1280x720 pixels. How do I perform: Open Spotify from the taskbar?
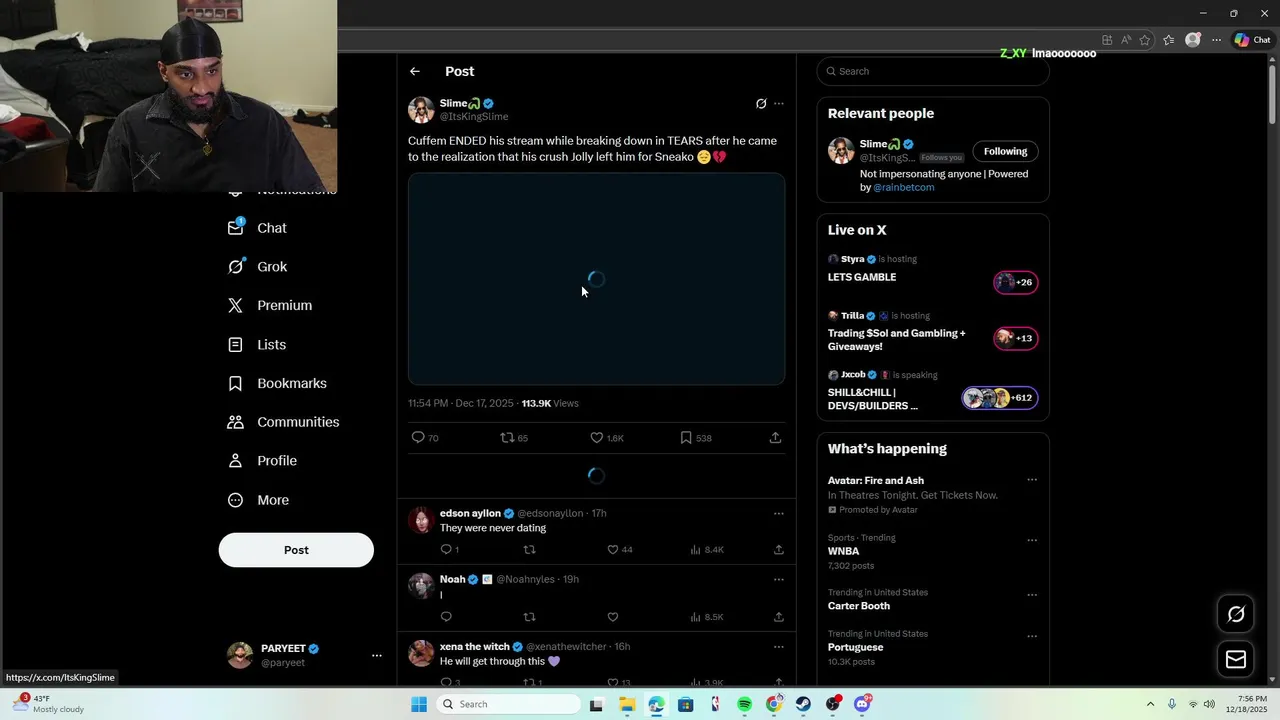(x=745, y=704)
